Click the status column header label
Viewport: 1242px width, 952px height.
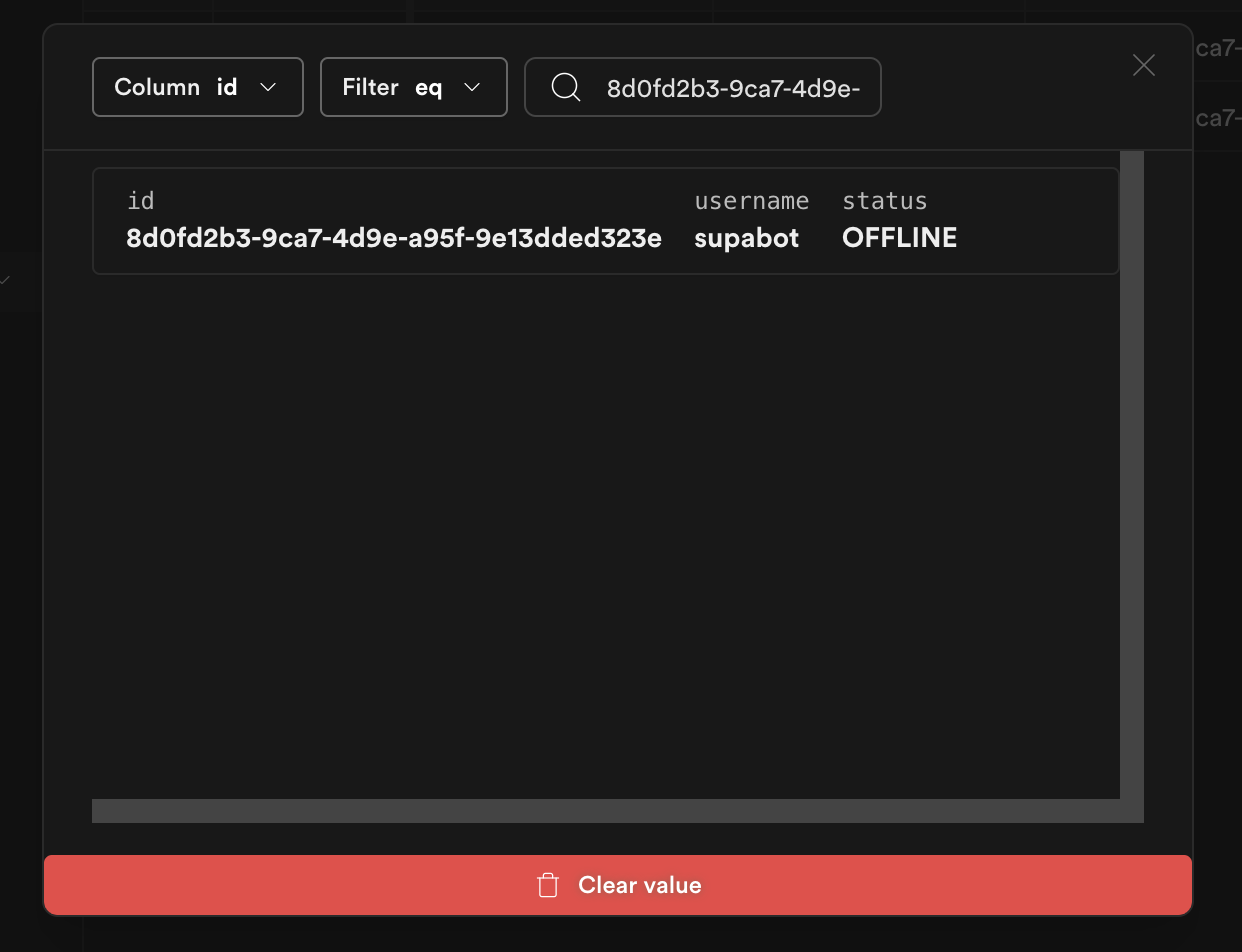[x=884, y=200]
